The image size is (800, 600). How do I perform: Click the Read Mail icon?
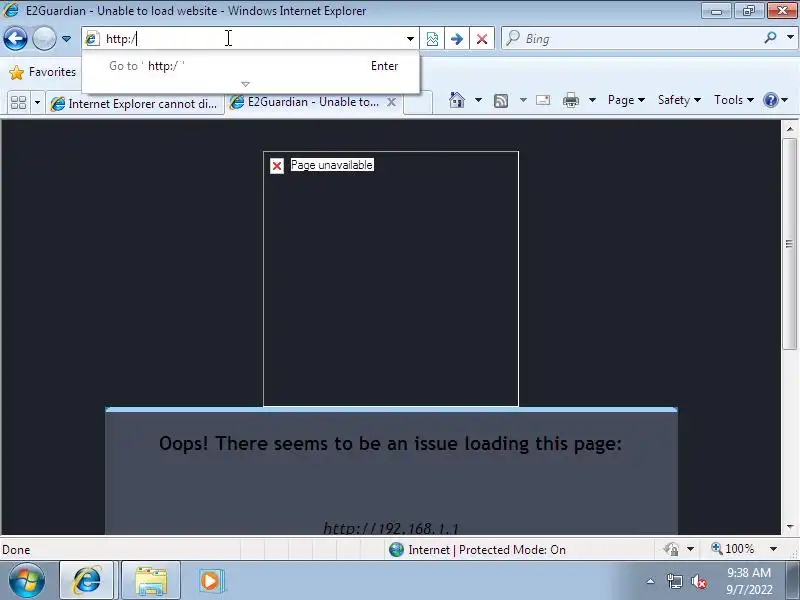pos(543,100)
